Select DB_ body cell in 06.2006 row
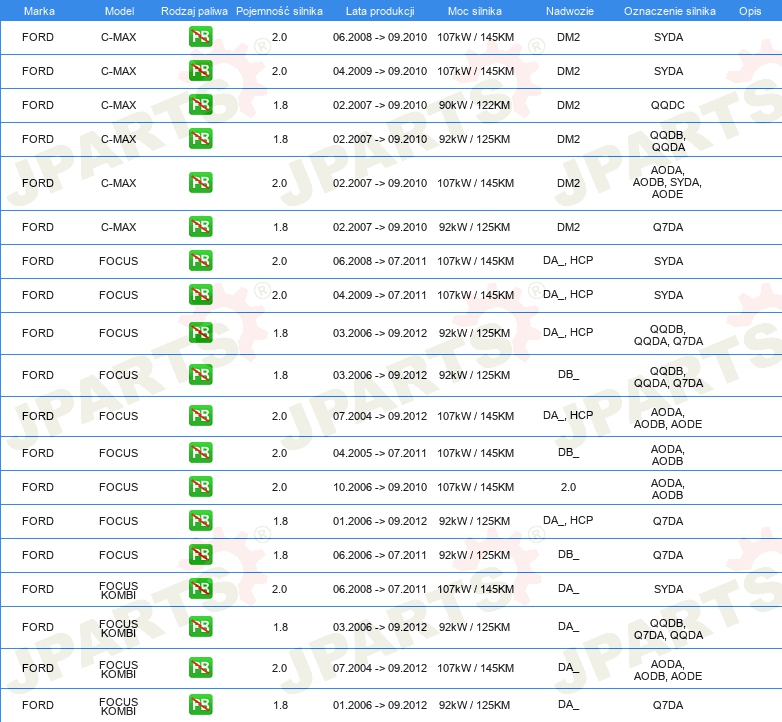The height and width of the screenshot is (722, 782). pos(569,554)
